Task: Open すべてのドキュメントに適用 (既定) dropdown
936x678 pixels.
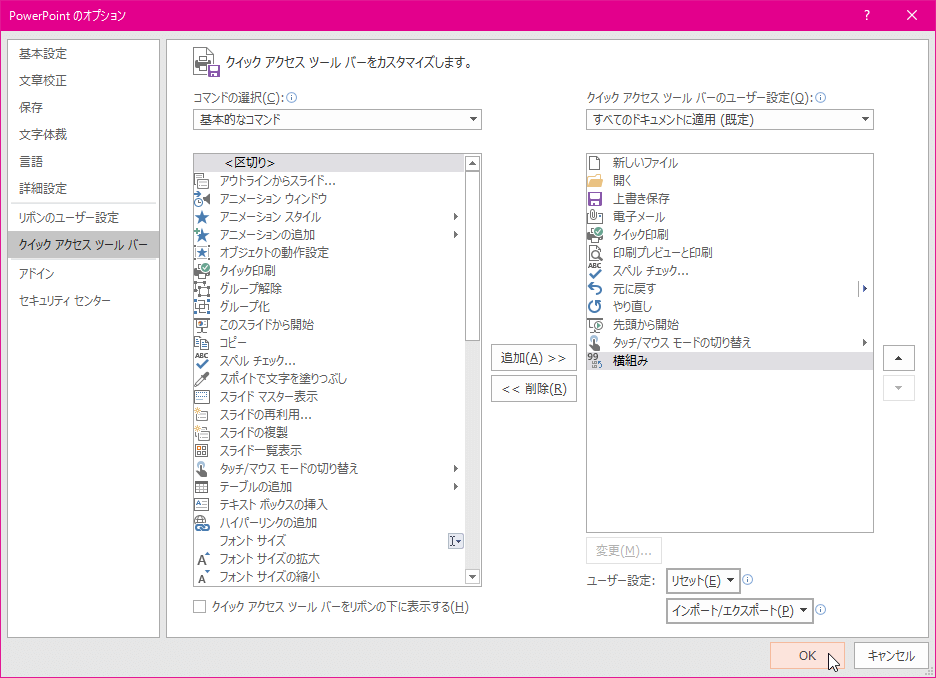Action: click(729, 119)
